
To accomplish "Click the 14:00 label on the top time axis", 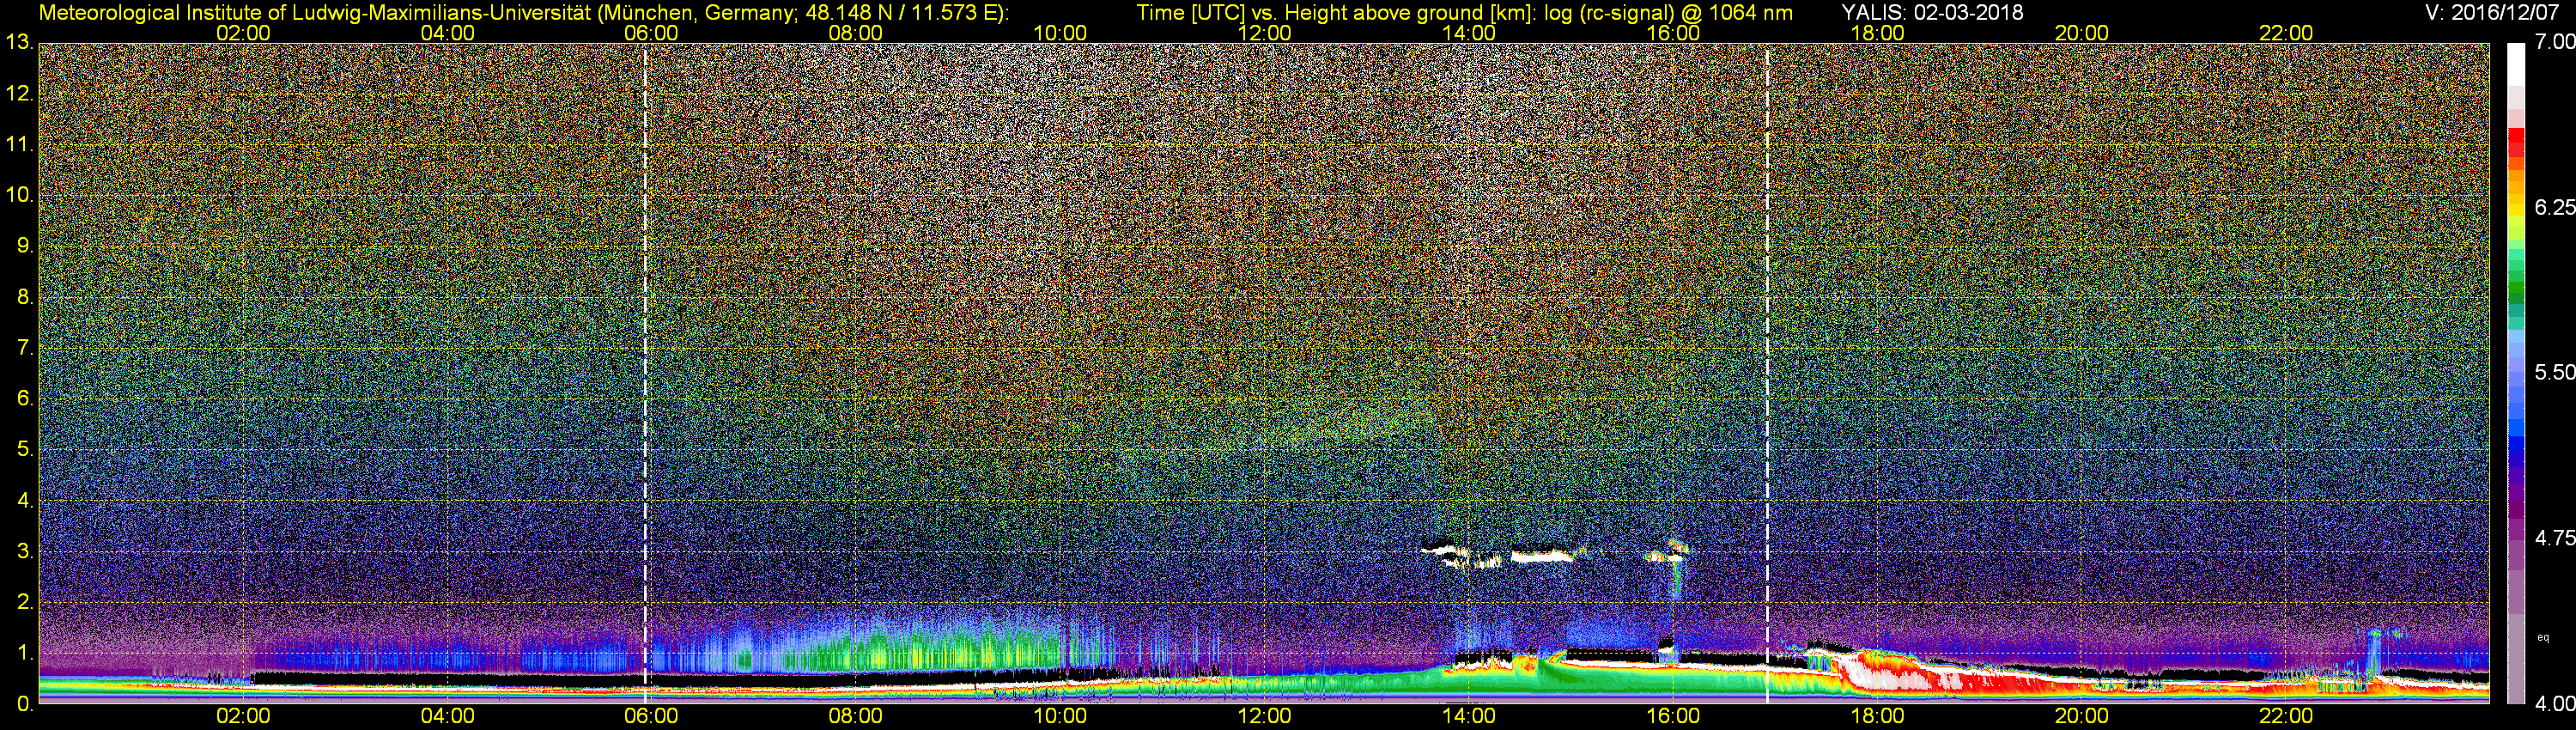I will [x=1468, y=33].
